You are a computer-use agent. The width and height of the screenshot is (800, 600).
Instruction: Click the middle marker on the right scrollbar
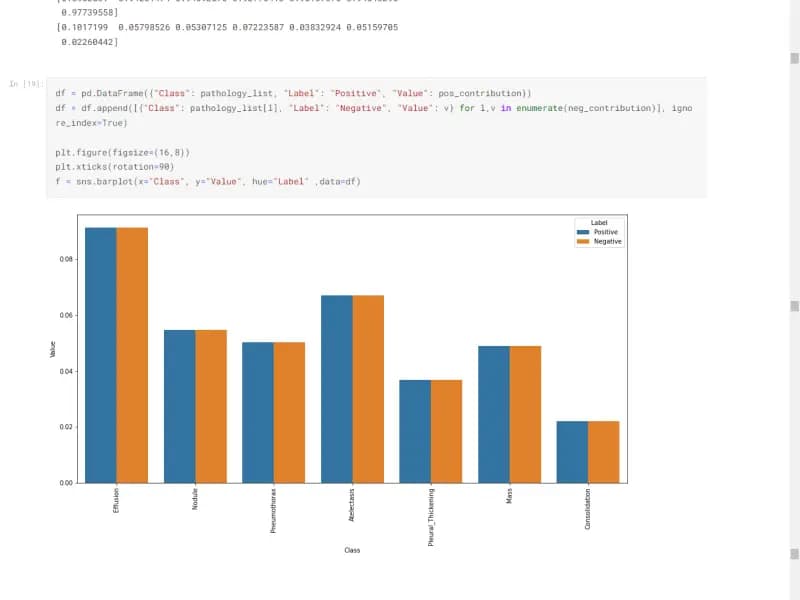pyautogui.click(x=794, y=306)
